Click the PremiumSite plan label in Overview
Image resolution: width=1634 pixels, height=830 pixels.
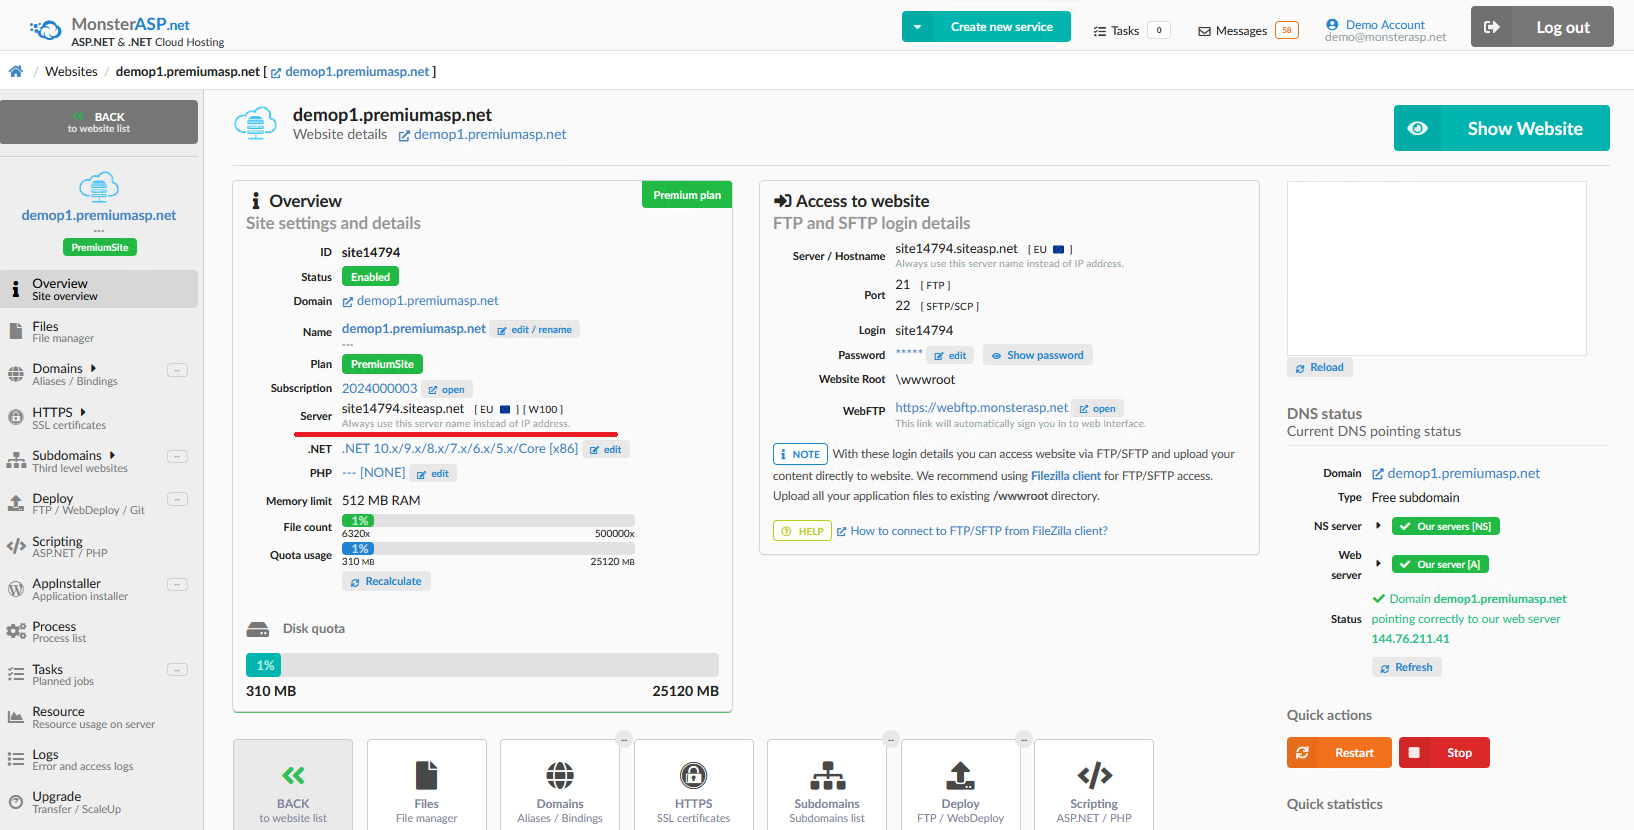[382, 364]
